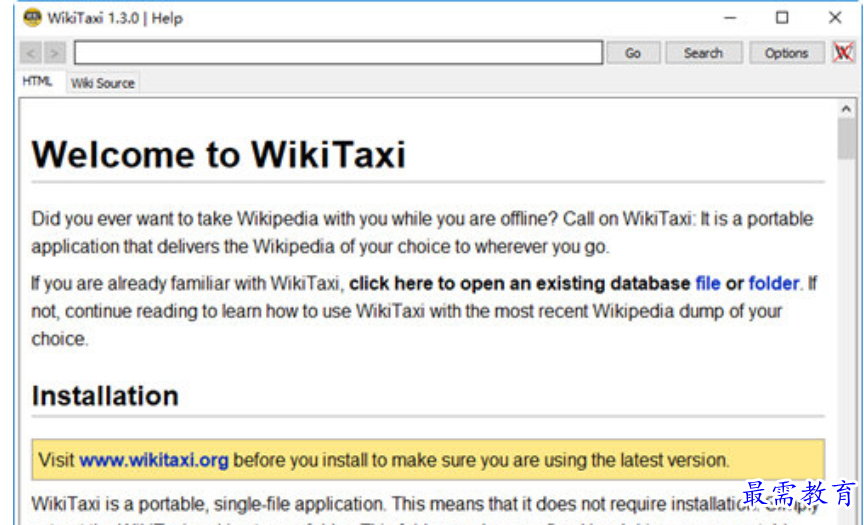Switch to the HTML tab
Viewport: 864px width, 525px height.
pos(37,82)
